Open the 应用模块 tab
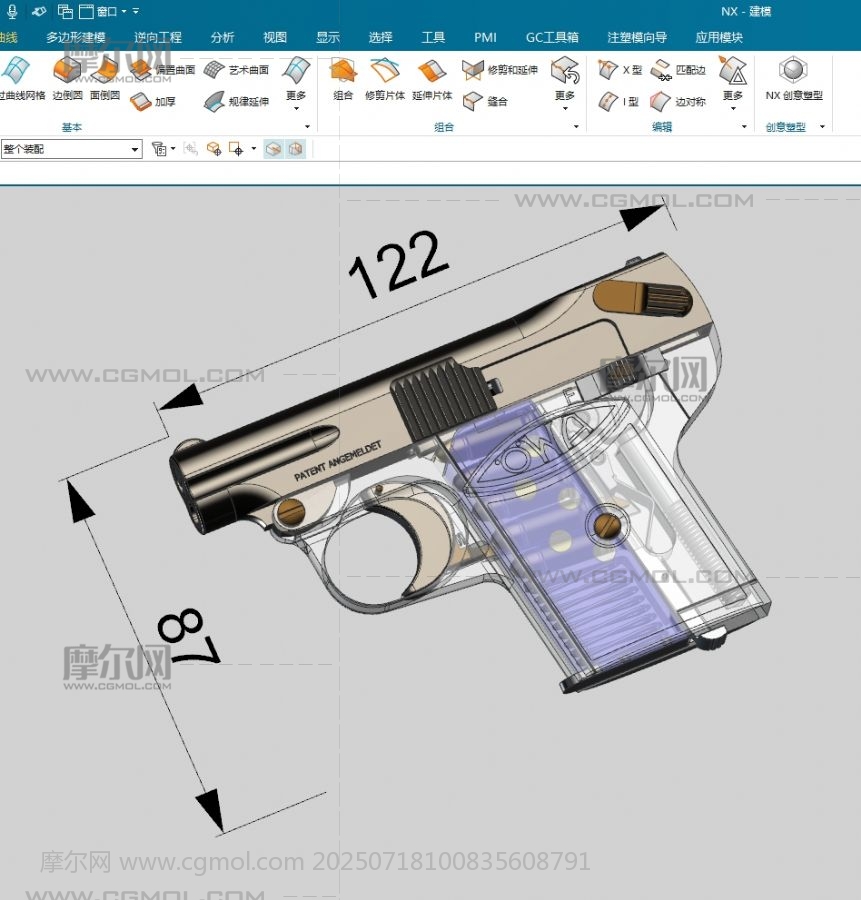This screenshot has width=861, height=900. 719,37
